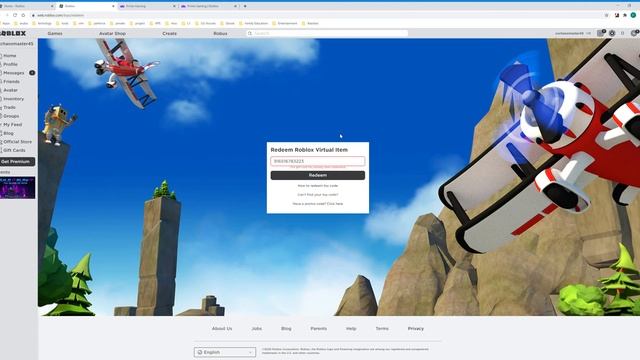Open the Games menu in the top navigation
This screenshot has height=360, width=640.
(x=55, y=33)
